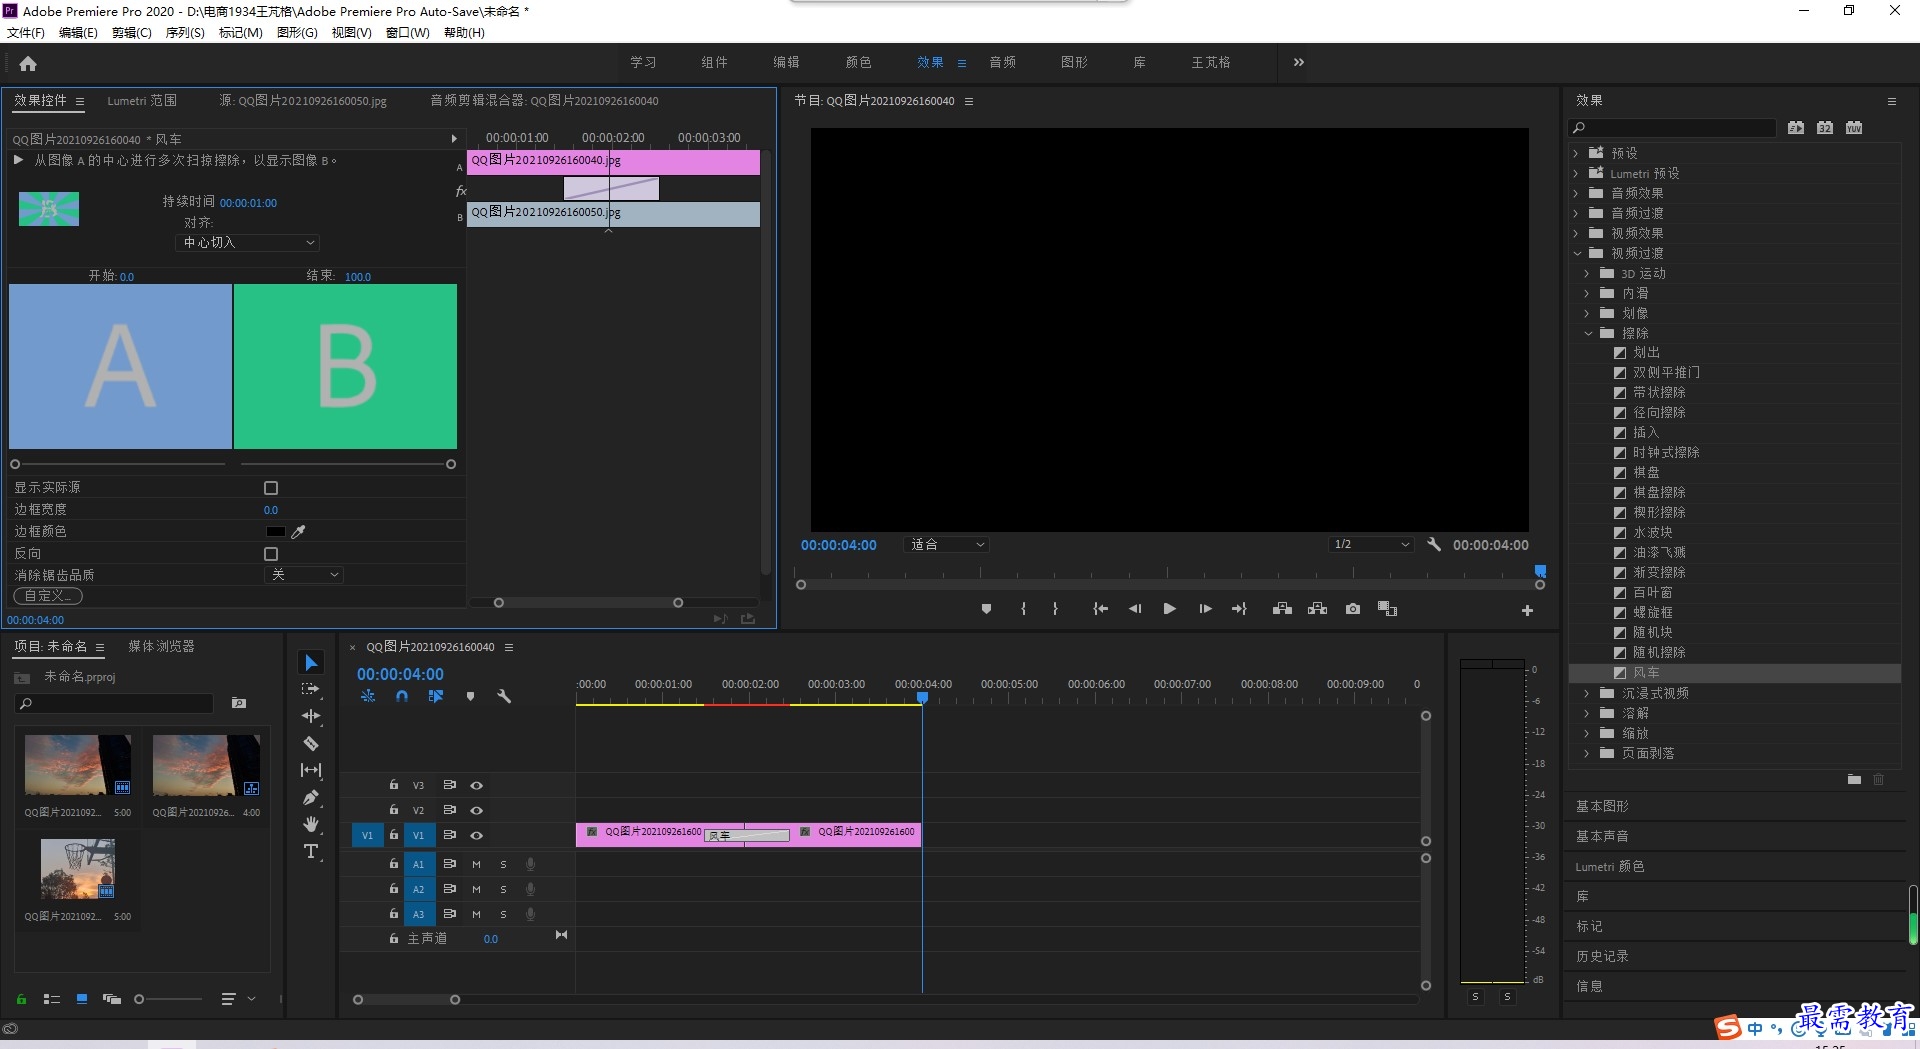This screenshot has height=1049, width=1920.
Task: Mute audio track A3
Action: (x=476, y=914)
